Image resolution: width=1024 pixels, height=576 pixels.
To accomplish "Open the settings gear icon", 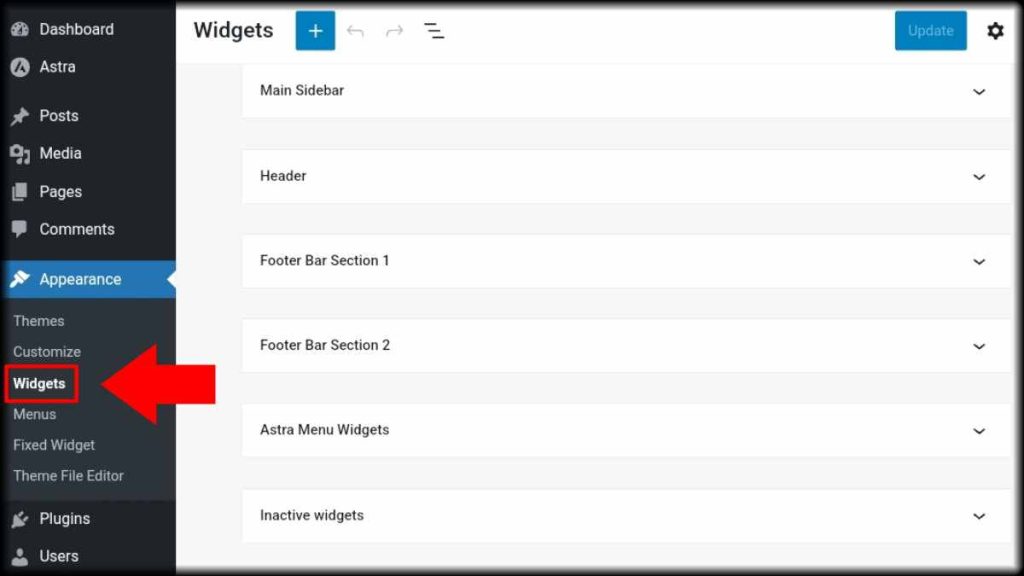I will pos(995,31).
